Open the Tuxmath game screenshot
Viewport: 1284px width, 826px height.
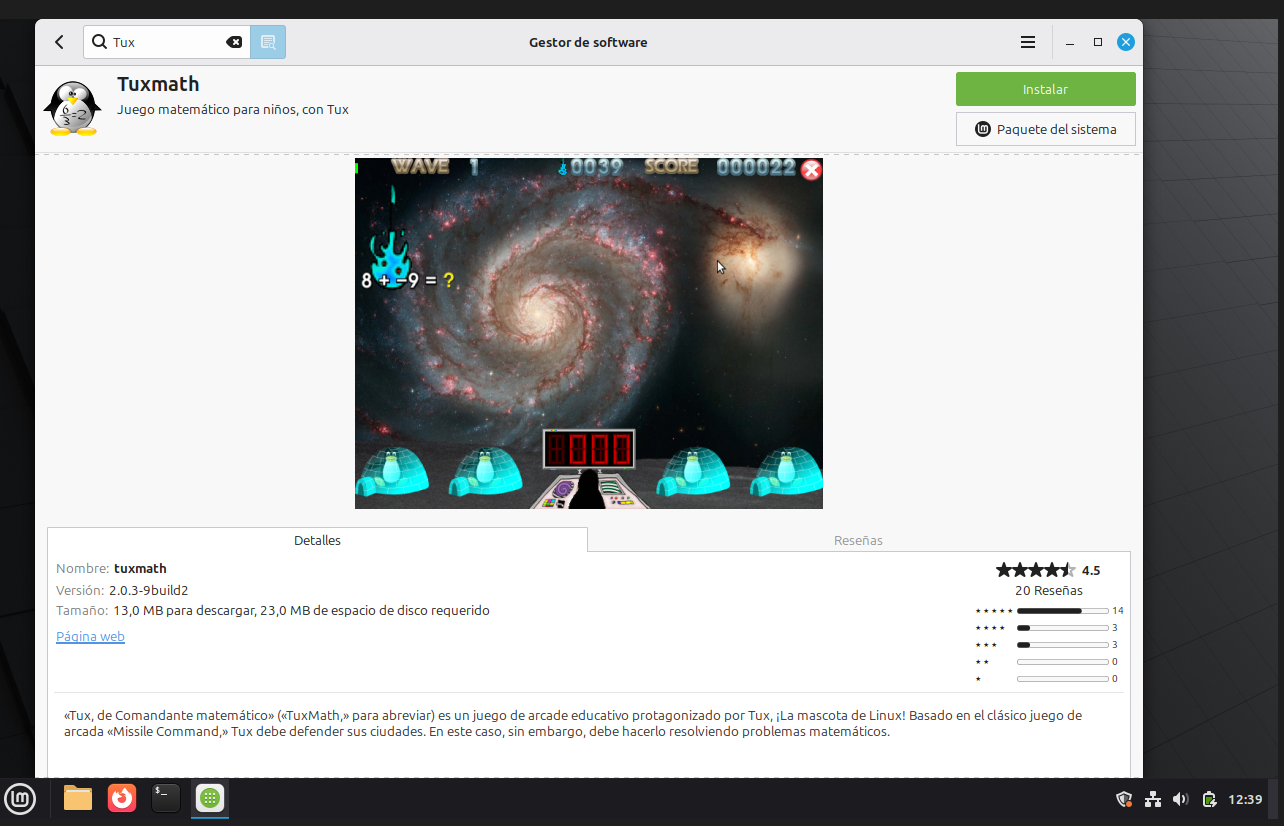click(589, 333)
